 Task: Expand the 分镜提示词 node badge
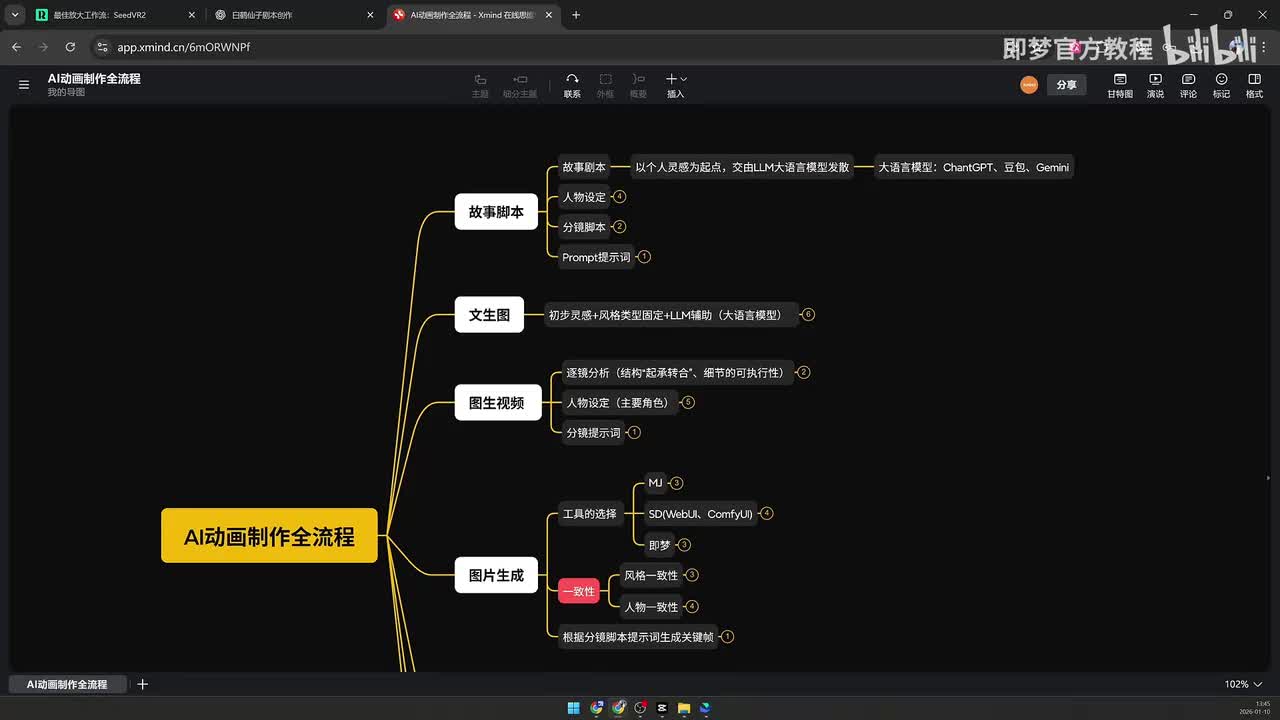(x=634, y=433)
